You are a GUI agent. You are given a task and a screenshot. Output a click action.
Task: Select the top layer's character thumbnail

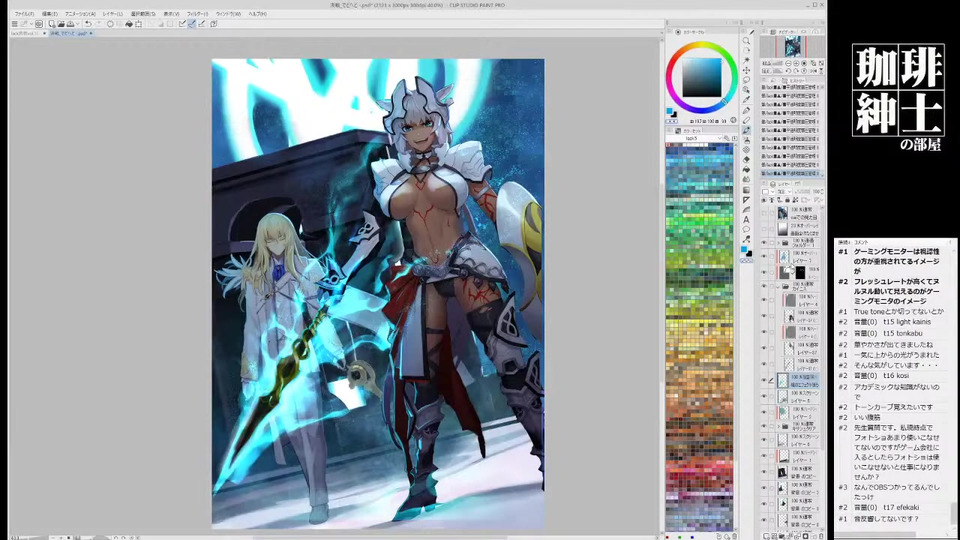click(782, 212)
